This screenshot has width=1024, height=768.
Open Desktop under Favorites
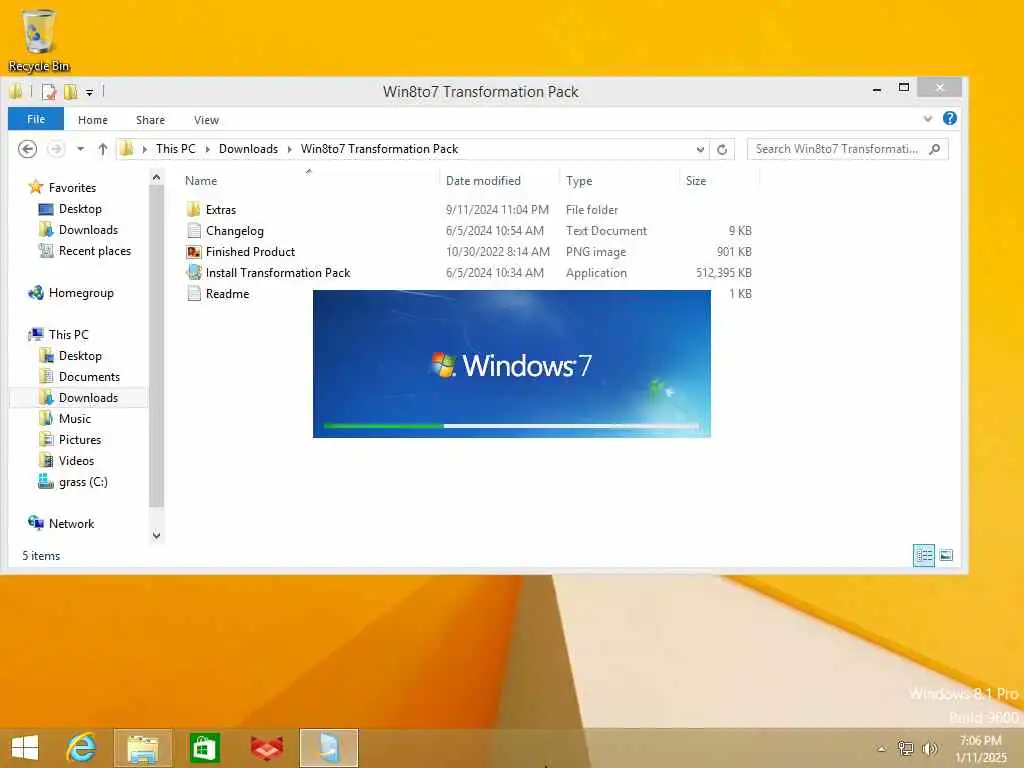[x=80, y=209]
